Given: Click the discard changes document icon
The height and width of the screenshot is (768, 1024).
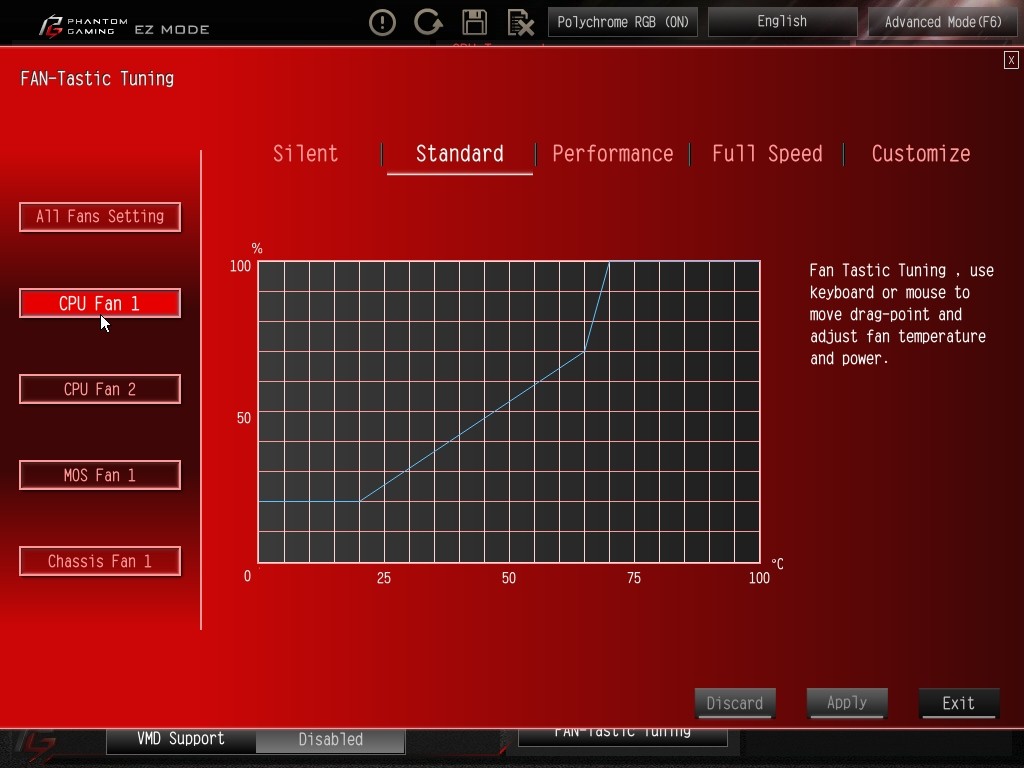Looking at the screenshot, I should [x=520, y=22].
